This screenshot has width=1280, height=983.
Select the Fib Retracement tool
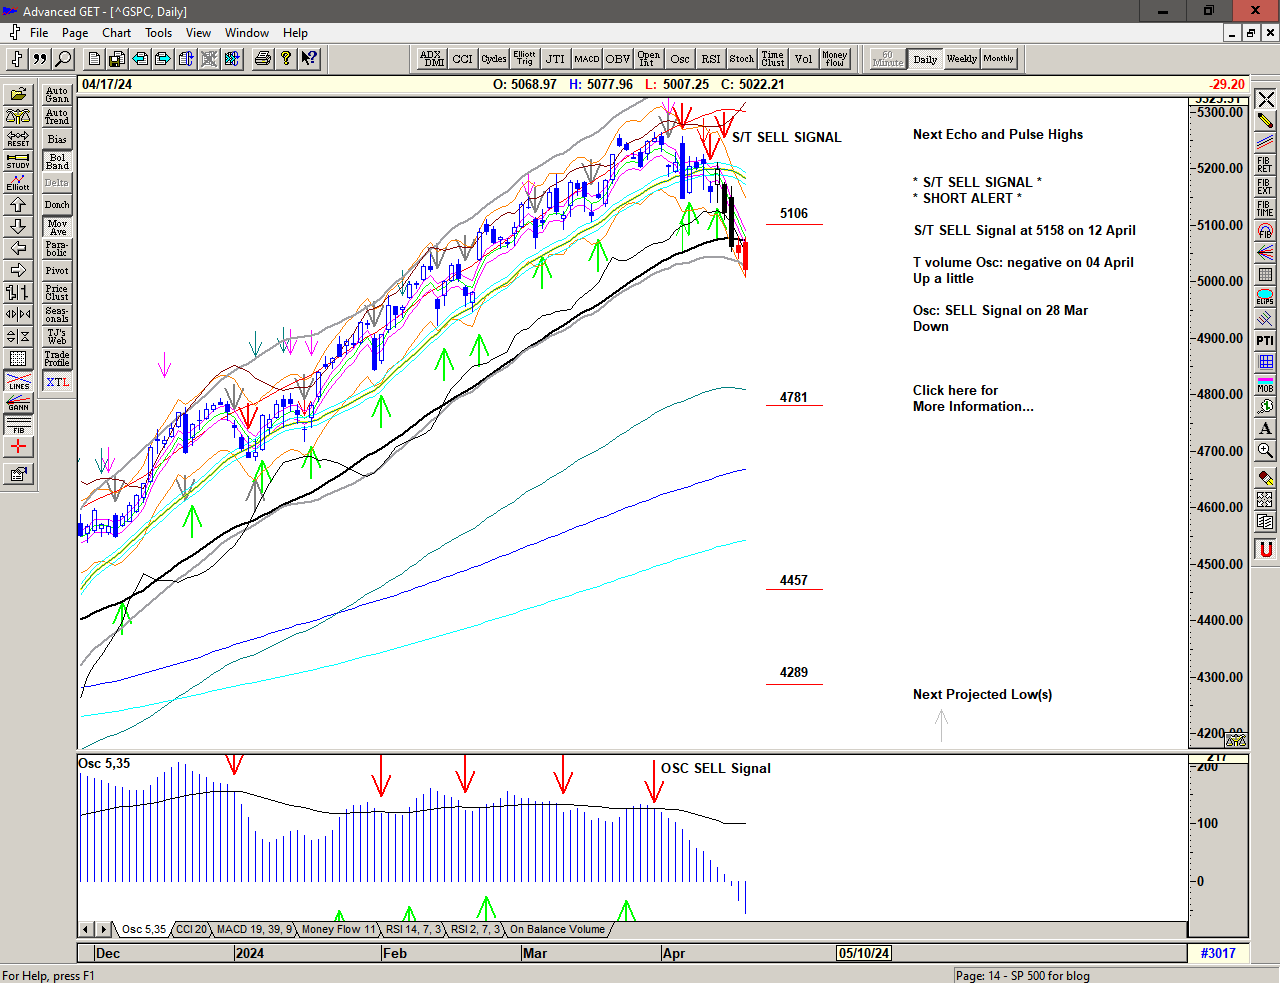pos(1265,164)
